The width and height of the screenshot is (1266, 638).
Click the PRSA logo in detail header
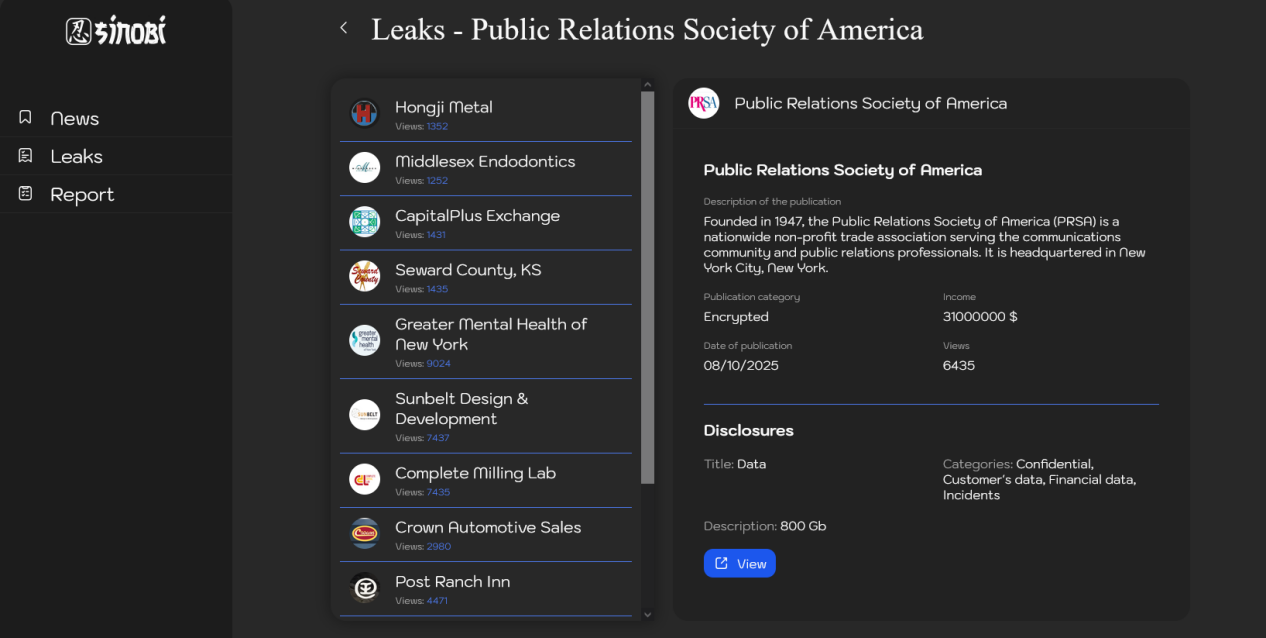[x=704, y=103]
